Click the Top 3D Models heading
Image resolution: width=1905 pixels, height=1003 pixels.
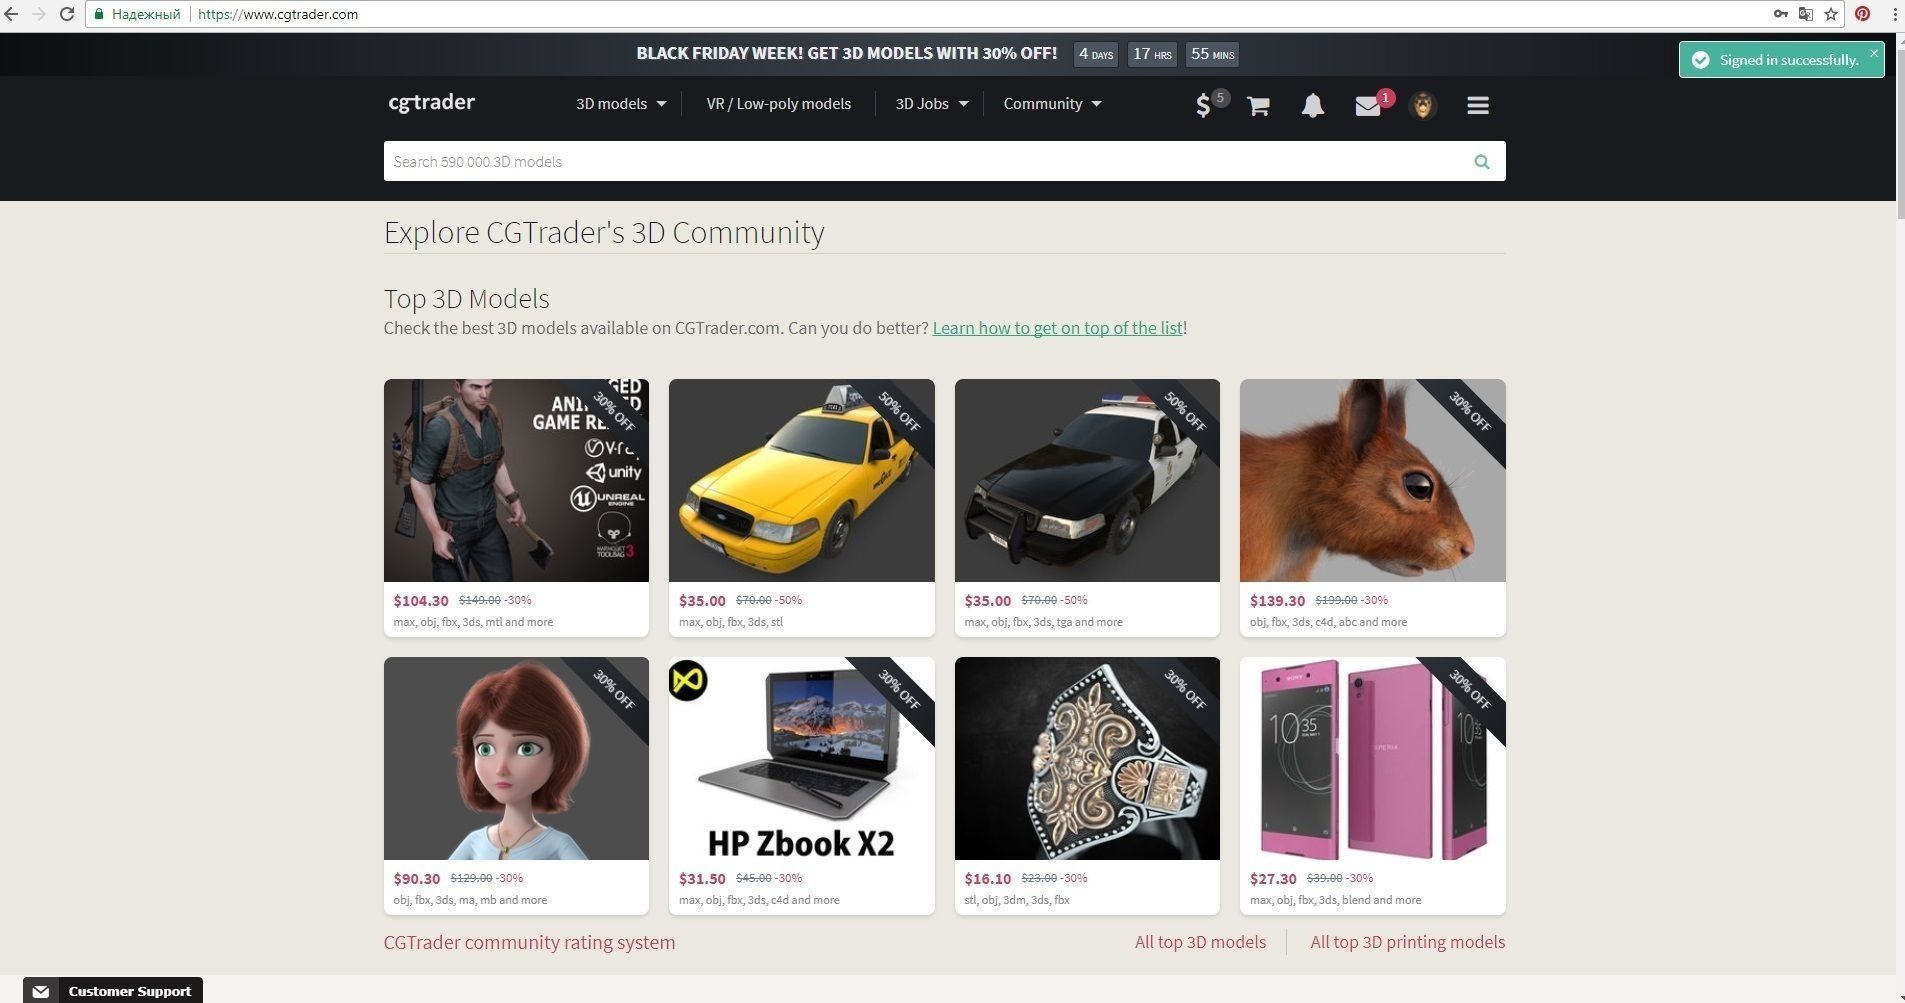click(467, 299)
